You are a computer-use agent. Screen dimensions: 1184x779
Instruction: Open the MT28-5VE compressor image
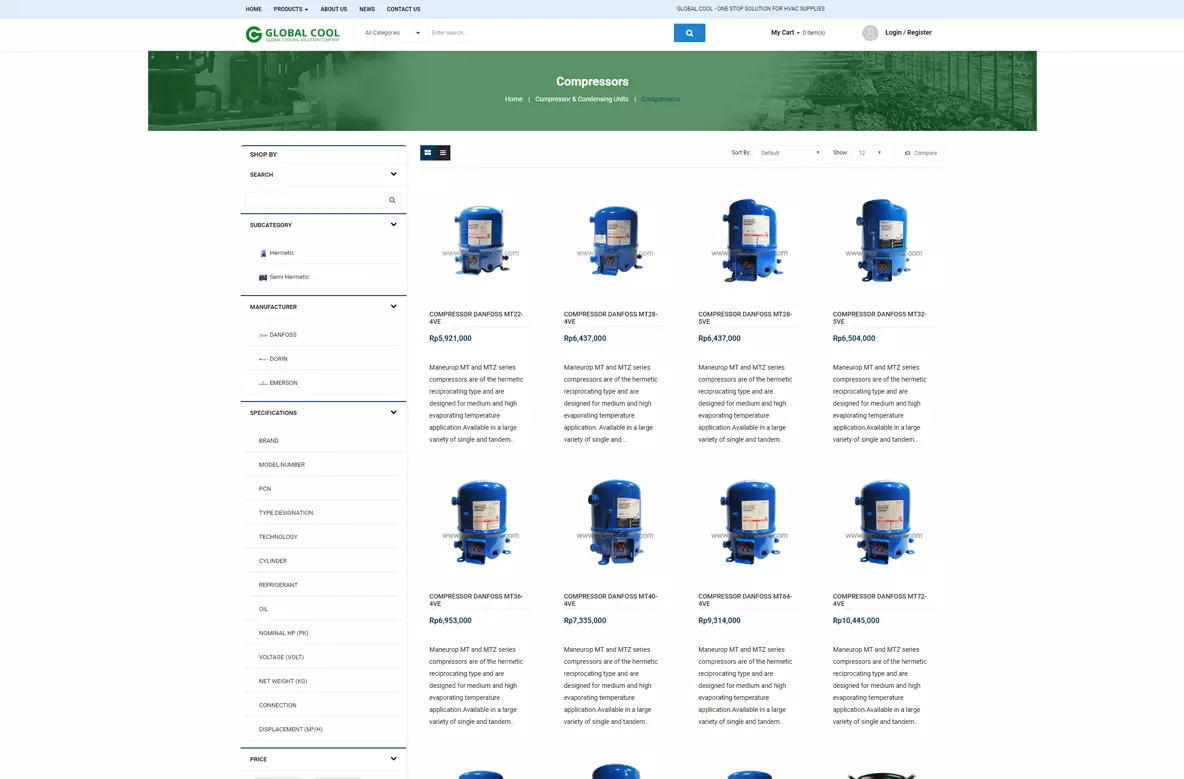[x=748, y=239]
